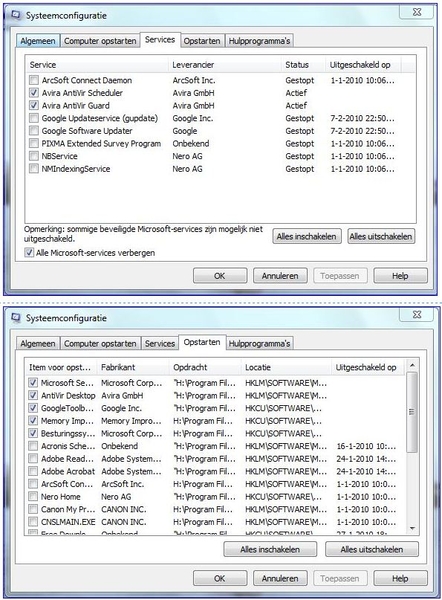Sort startup items by Locatie column header
This screenshot has height=600, width=442.
(286, 367)
